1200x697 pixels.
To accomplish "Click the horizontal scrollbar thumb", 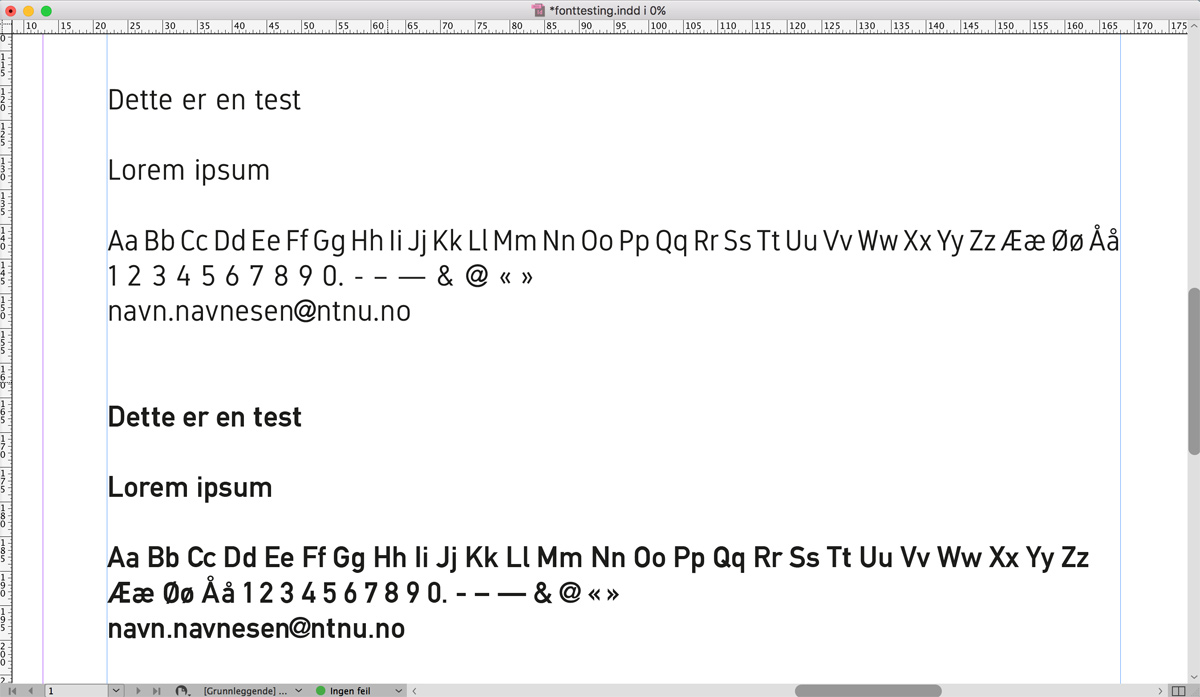I will 867,691.
